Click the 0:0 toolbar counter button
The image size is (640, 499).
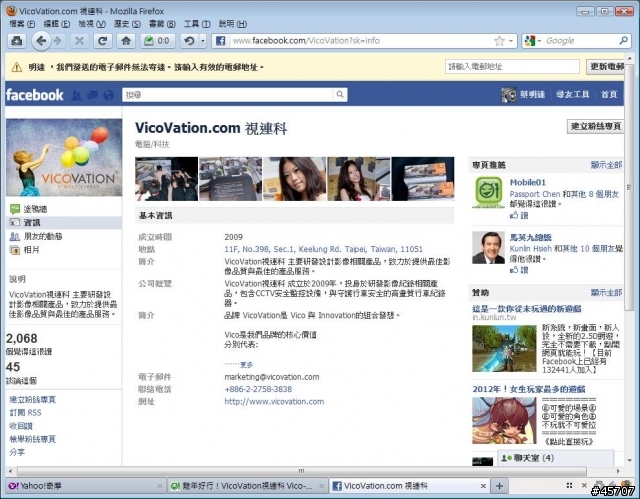[x=158, y=41]
